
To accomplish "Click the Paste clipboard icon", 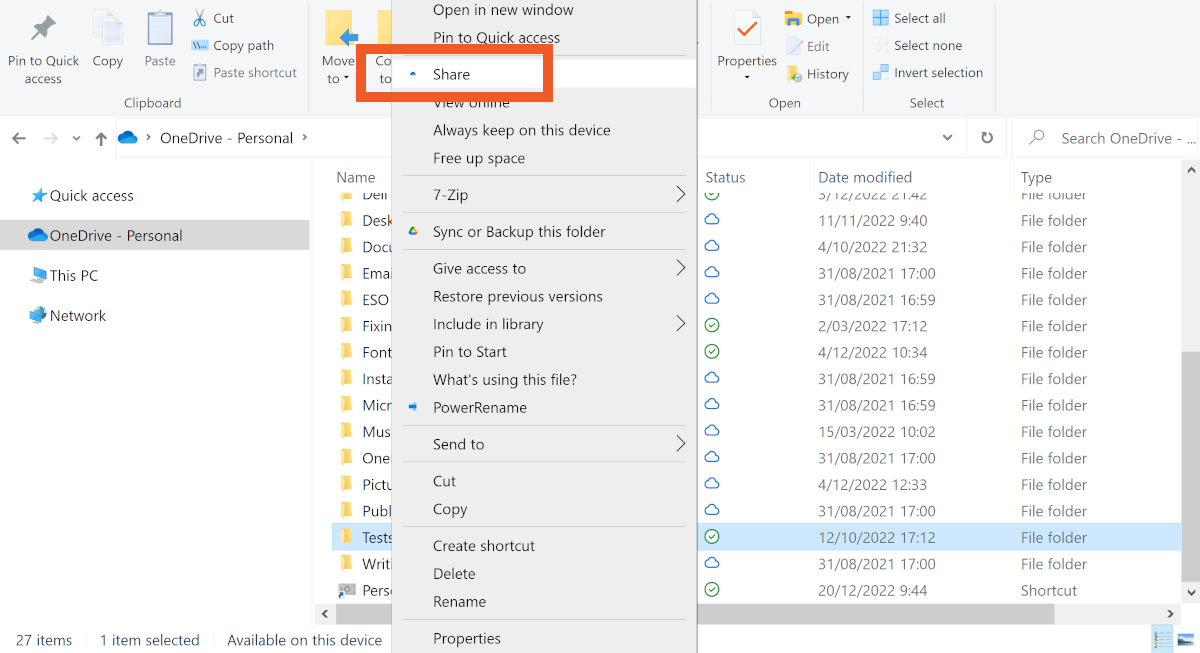I will pyautogui.click(x=160, y=28).
